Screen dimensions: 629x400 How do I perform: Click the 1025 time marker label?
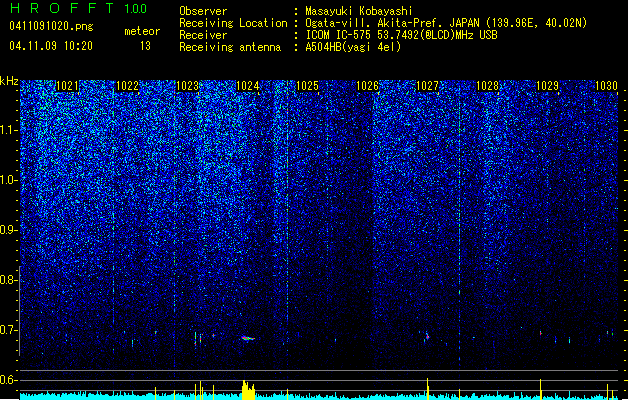click(x=307, y=86)
